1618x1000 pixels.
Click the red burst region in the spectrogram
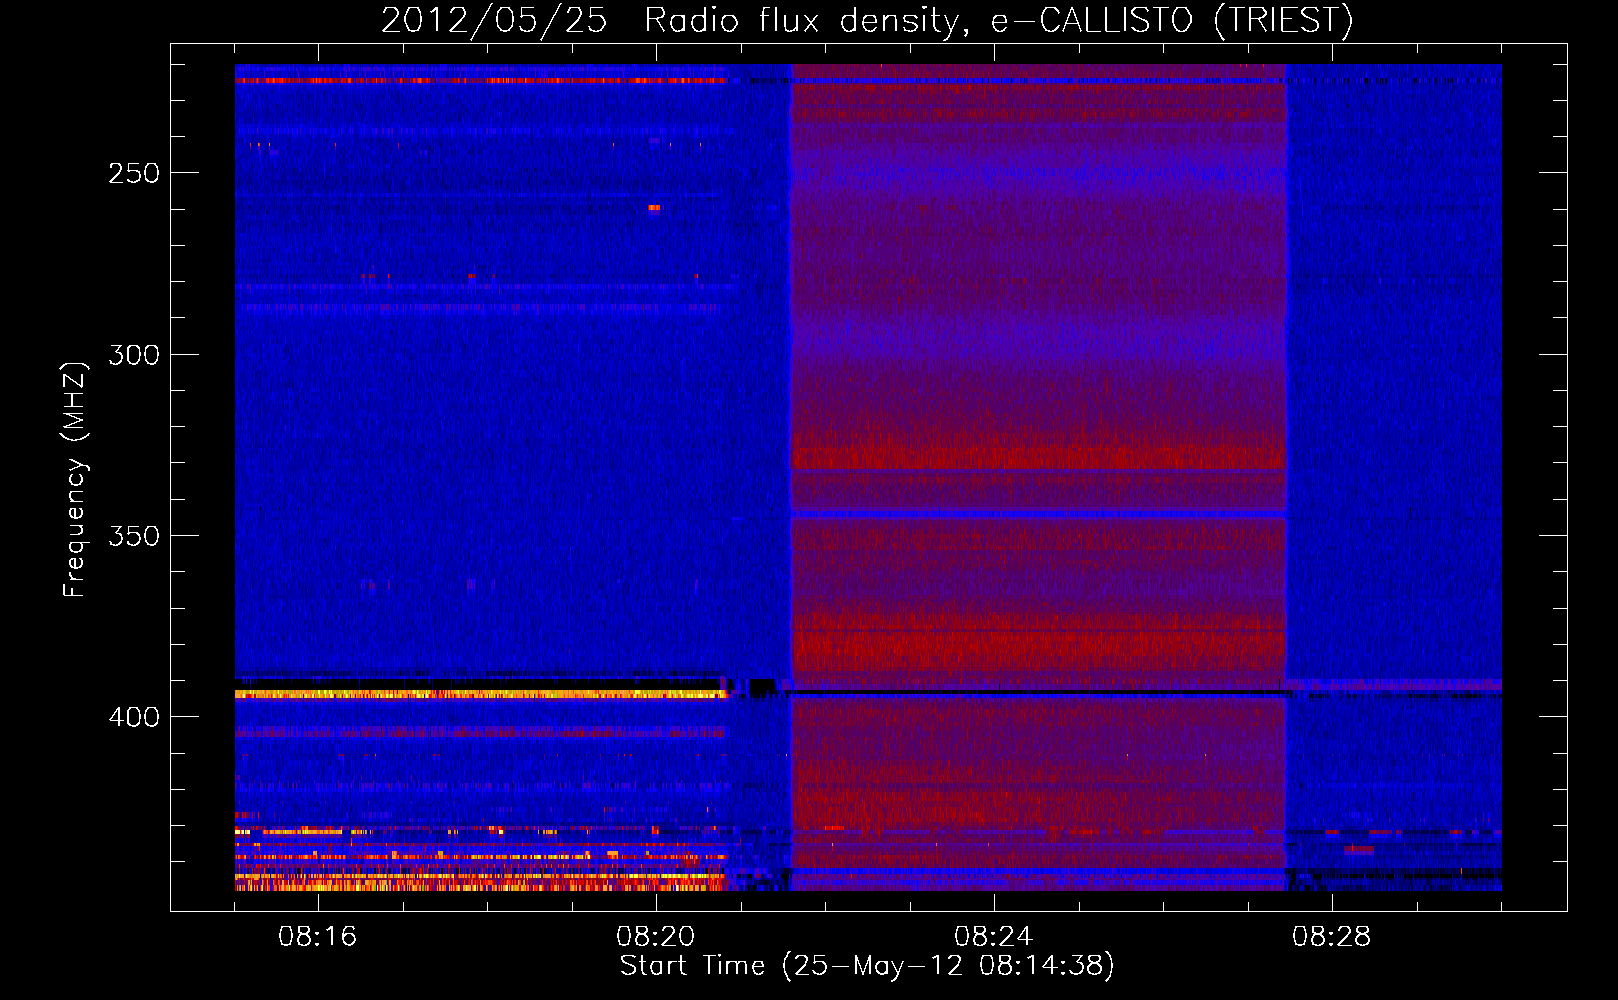click(x=1038, y=478)
